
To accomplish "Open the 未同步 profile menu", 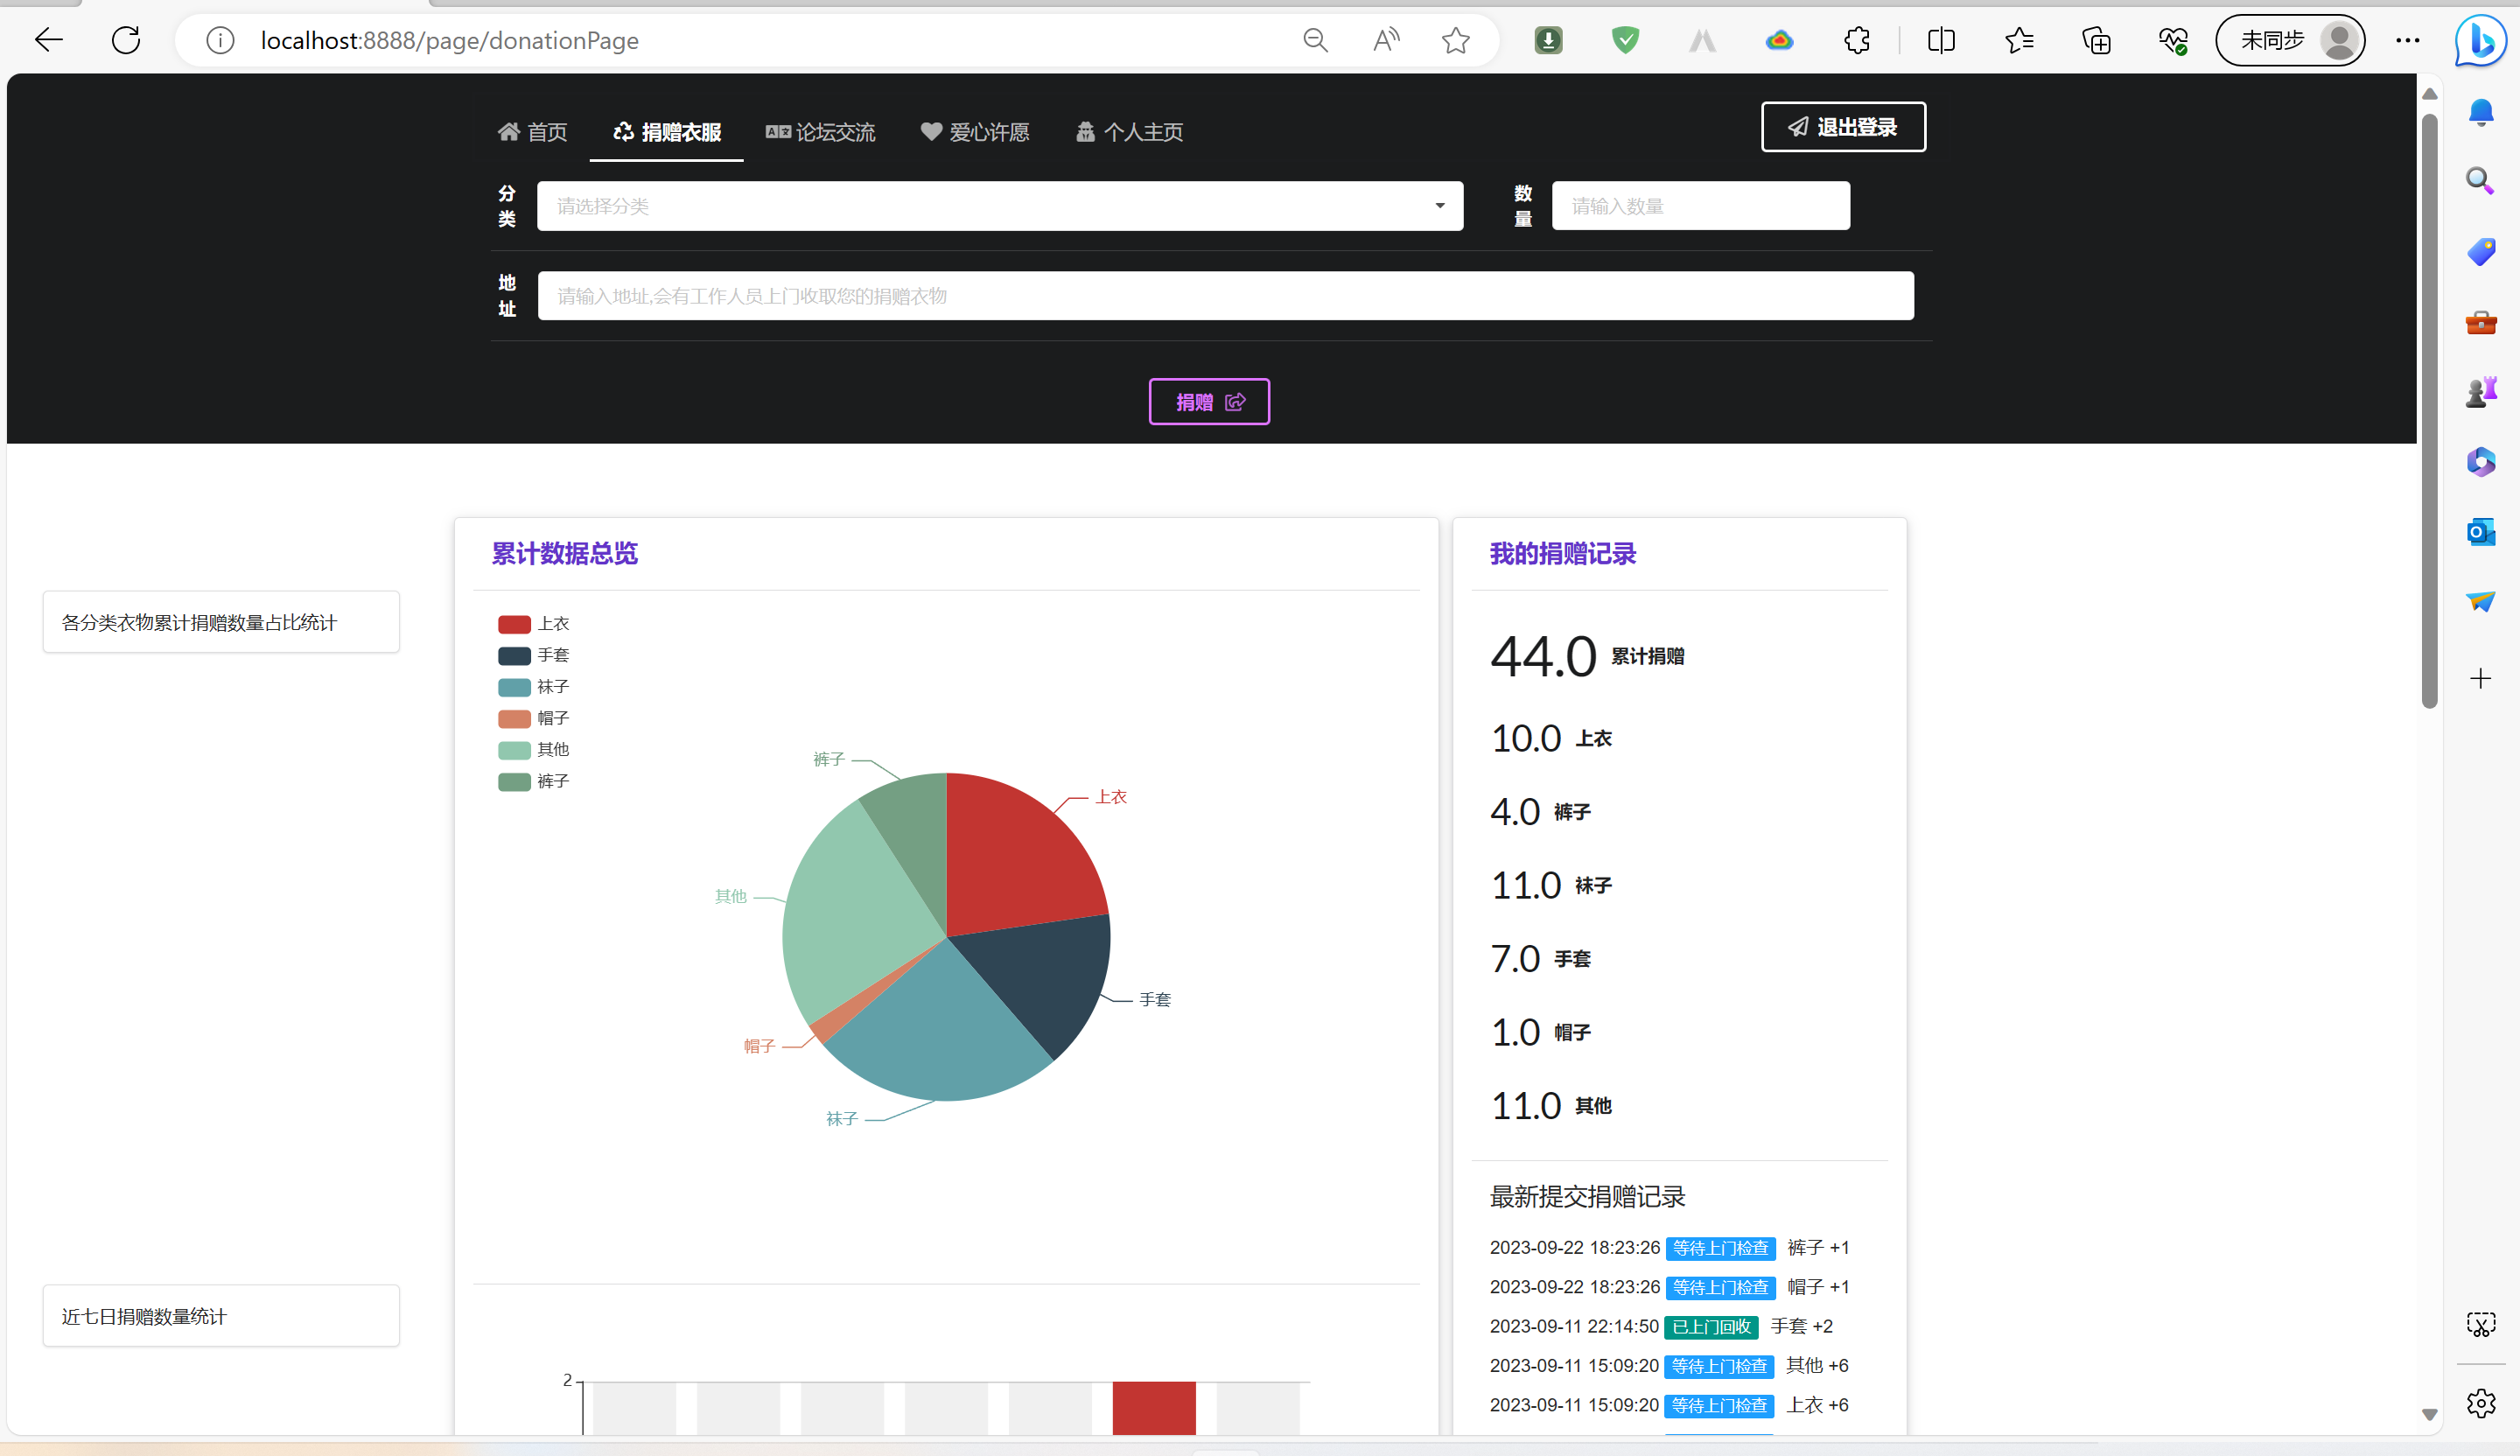I will click(2290, 40).
